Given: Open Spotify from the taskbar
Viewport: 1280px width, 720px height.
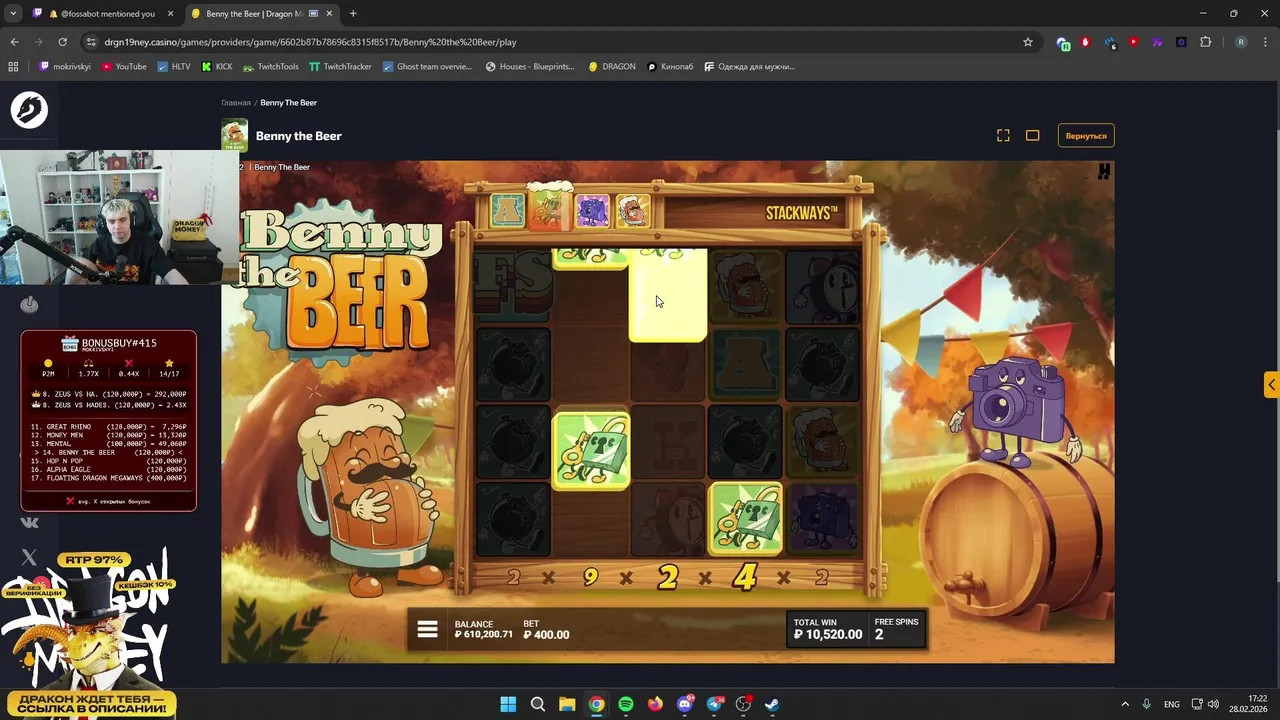Looking at the screenshot, I should tap(626, 704).
